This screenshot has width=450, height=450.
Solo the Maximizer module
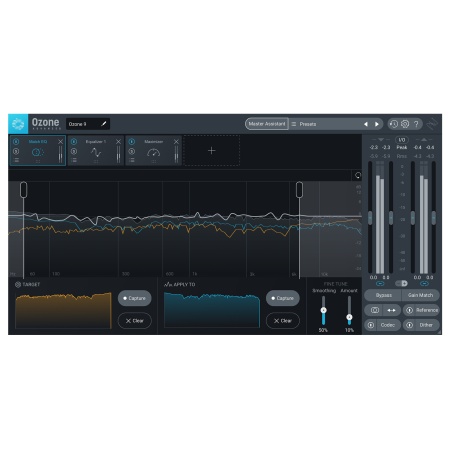click(132, 151)
